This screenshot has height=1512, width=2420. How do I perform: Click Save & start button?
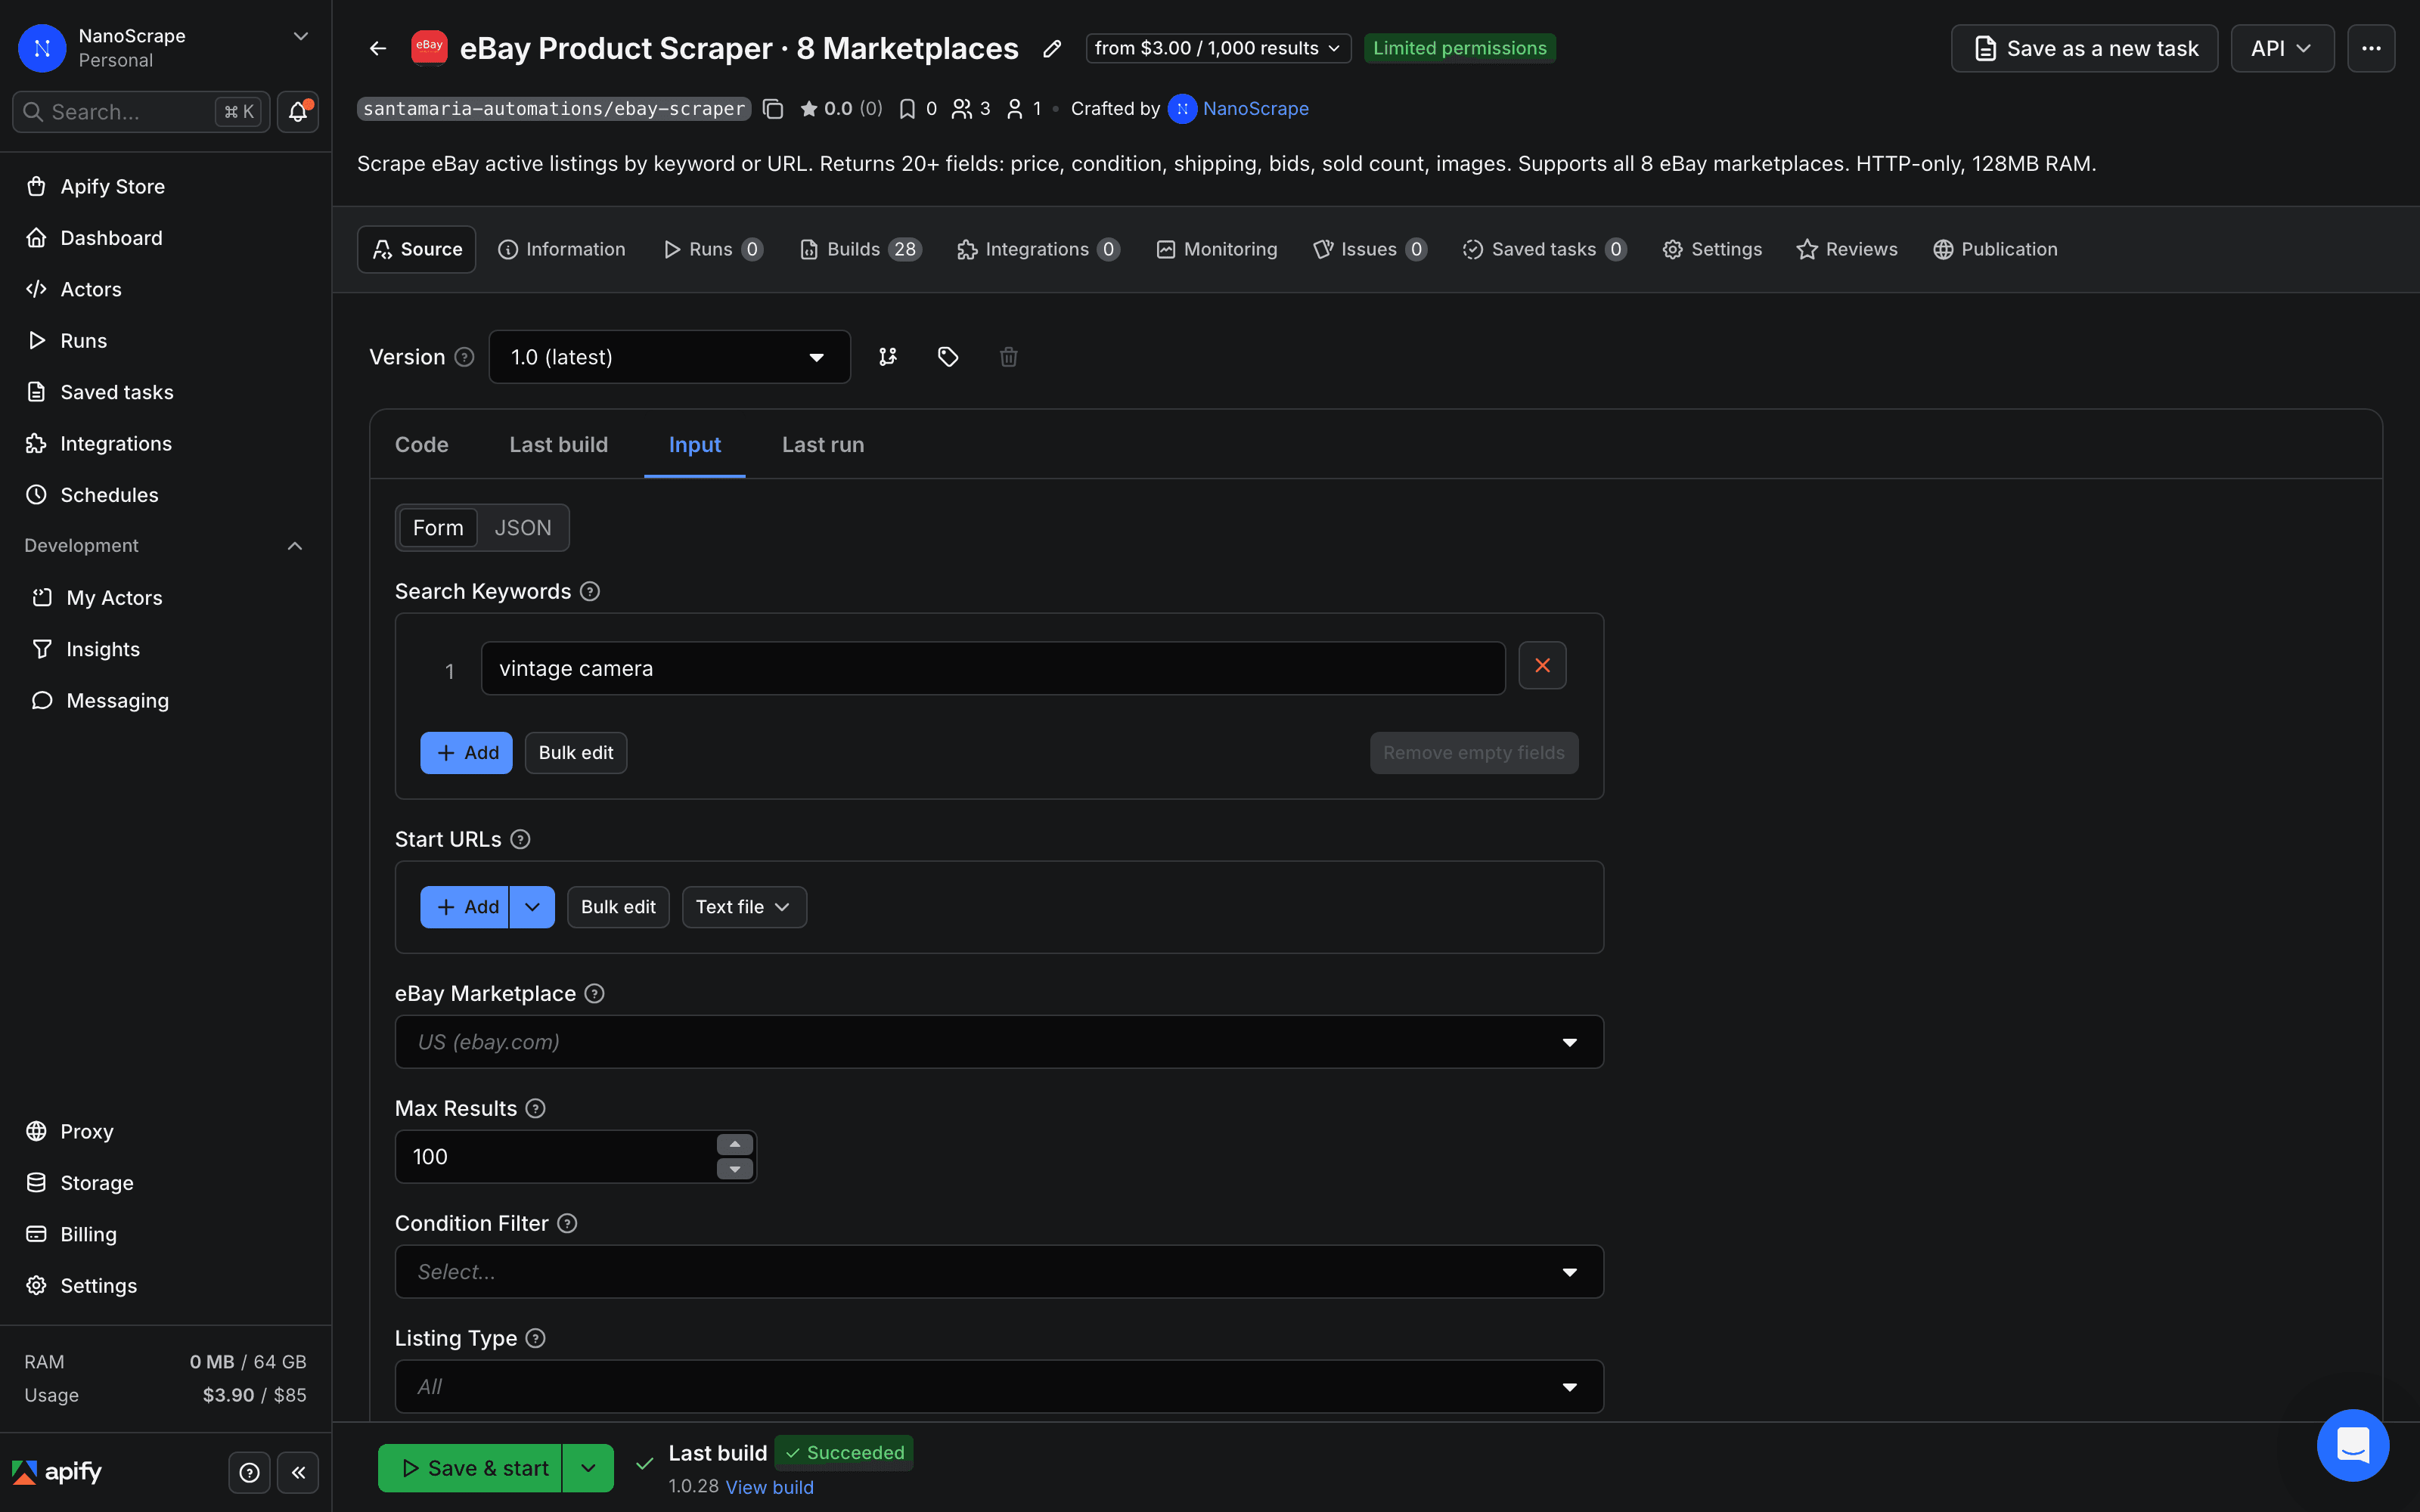470,1468
